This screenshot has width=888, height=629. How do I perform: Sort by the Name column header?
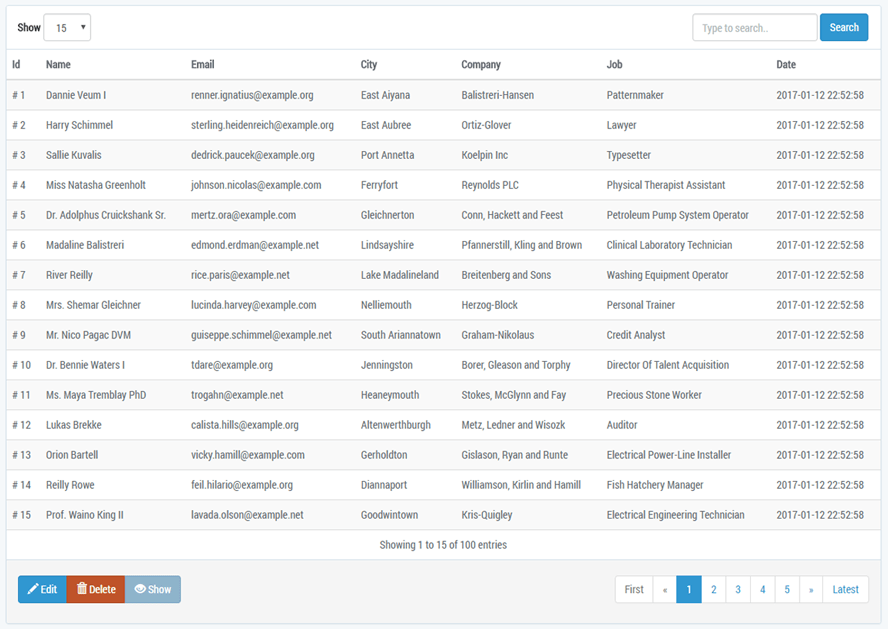click(x=58, y=65)
